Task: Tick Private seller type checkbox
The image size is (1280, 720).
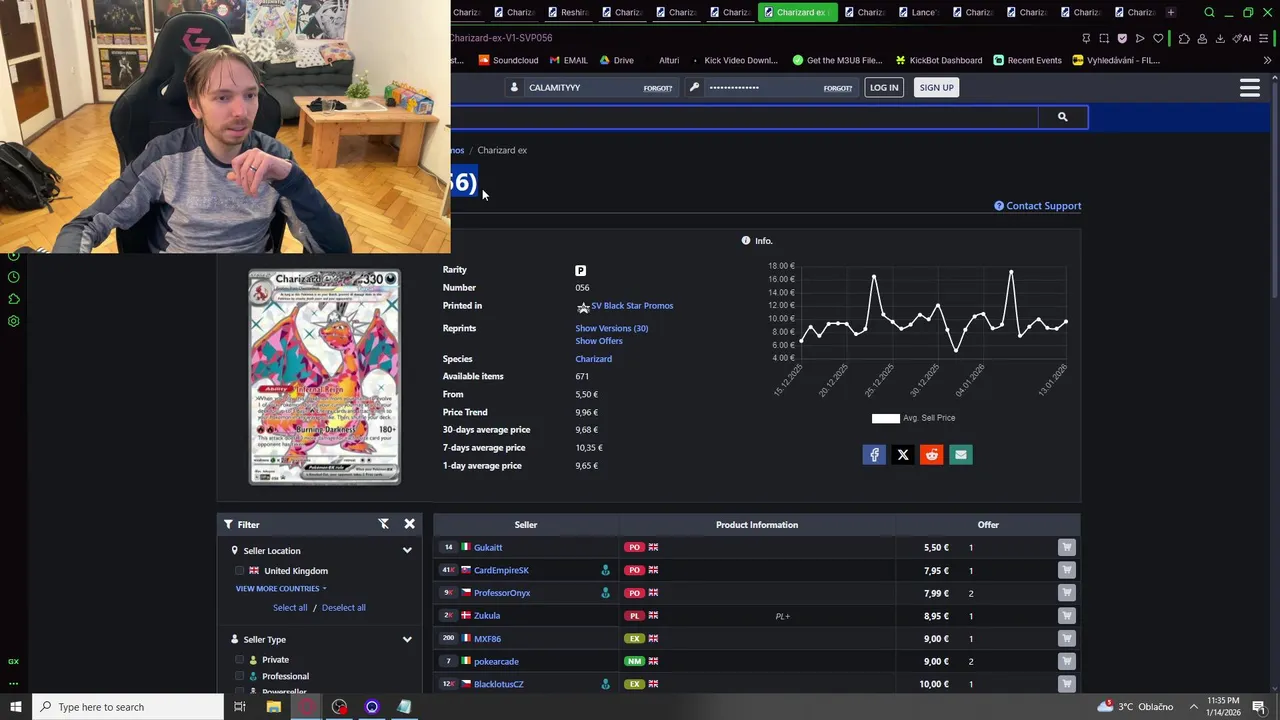Action: point(239,660)
